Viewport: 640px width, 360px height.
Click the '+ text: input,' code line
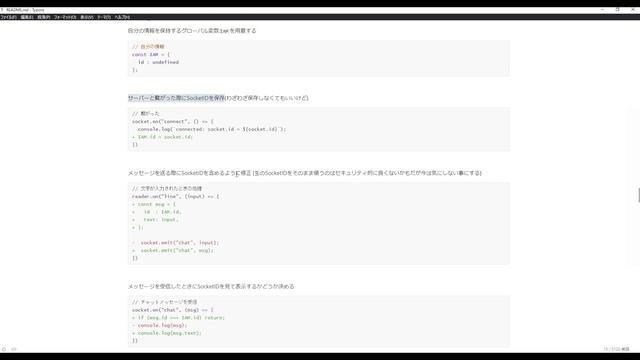coord(155,220)
